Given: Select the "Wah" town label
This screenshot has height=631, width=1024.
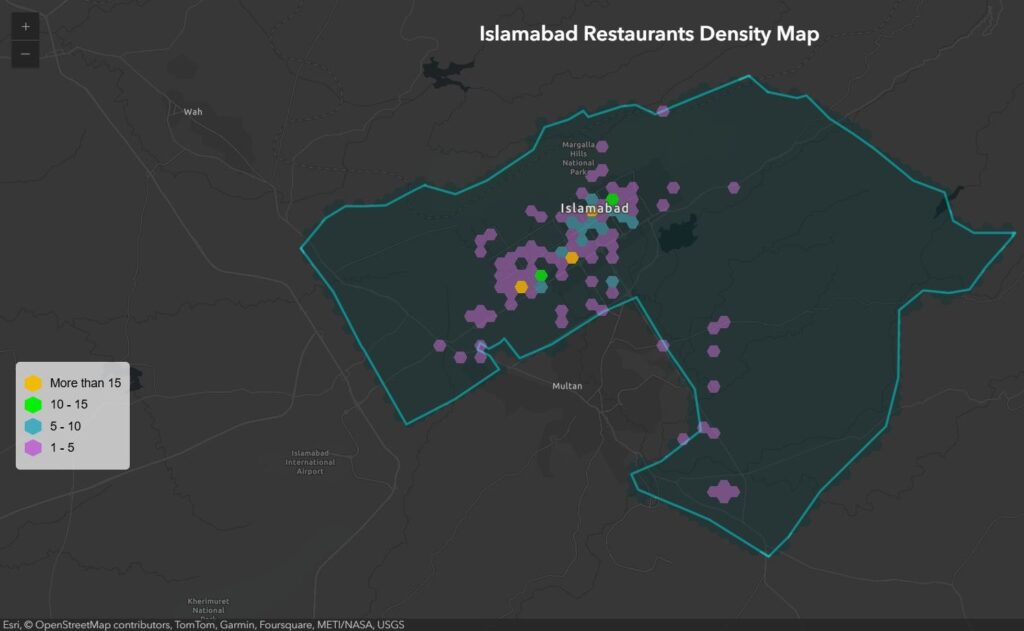Looking at the screenshot, I should click(193, 112).
